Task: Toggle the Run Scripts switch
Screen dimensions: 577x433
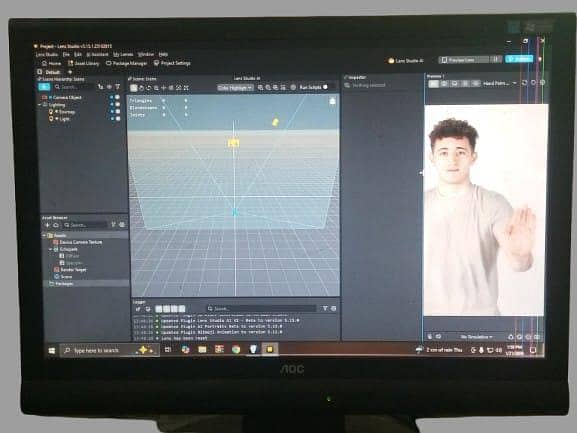Action: click(325, 87)
